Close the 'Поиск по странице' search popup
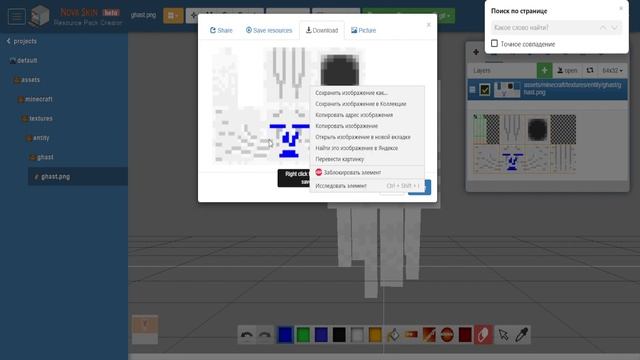 pos(621,8)
